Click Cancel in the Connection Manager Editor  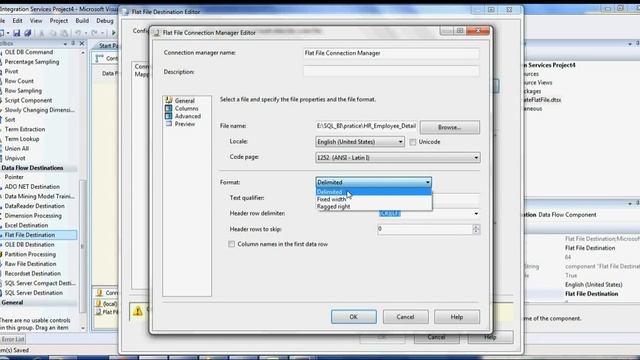[405, 317]
